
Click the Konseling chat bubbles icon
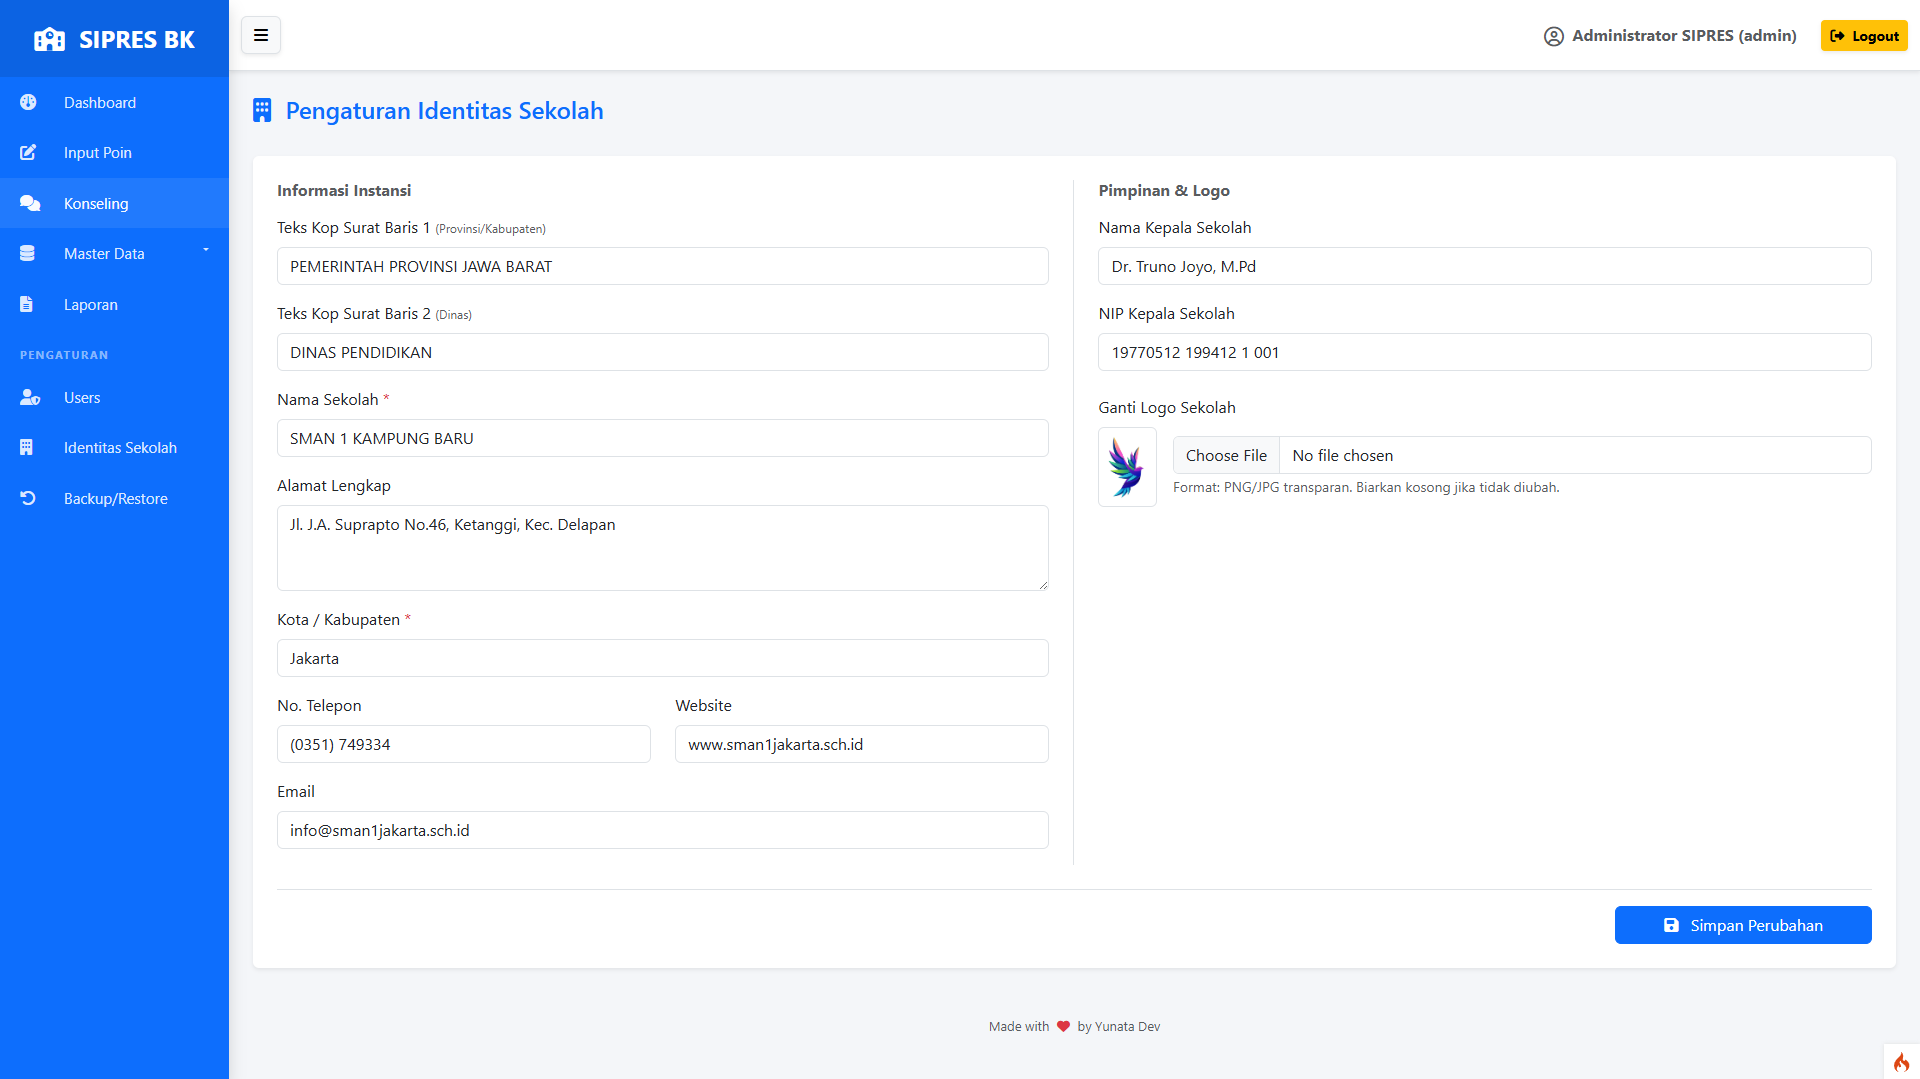29,204
